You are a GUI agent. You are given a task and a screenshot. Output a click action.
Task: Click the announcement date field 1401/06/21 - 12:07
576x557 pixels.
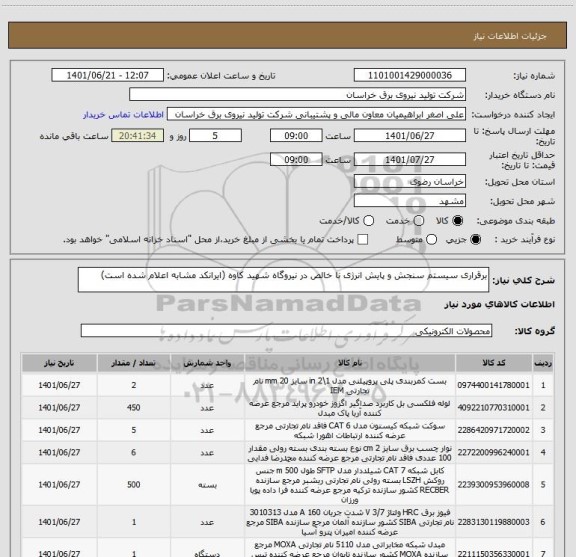(107, 75)
